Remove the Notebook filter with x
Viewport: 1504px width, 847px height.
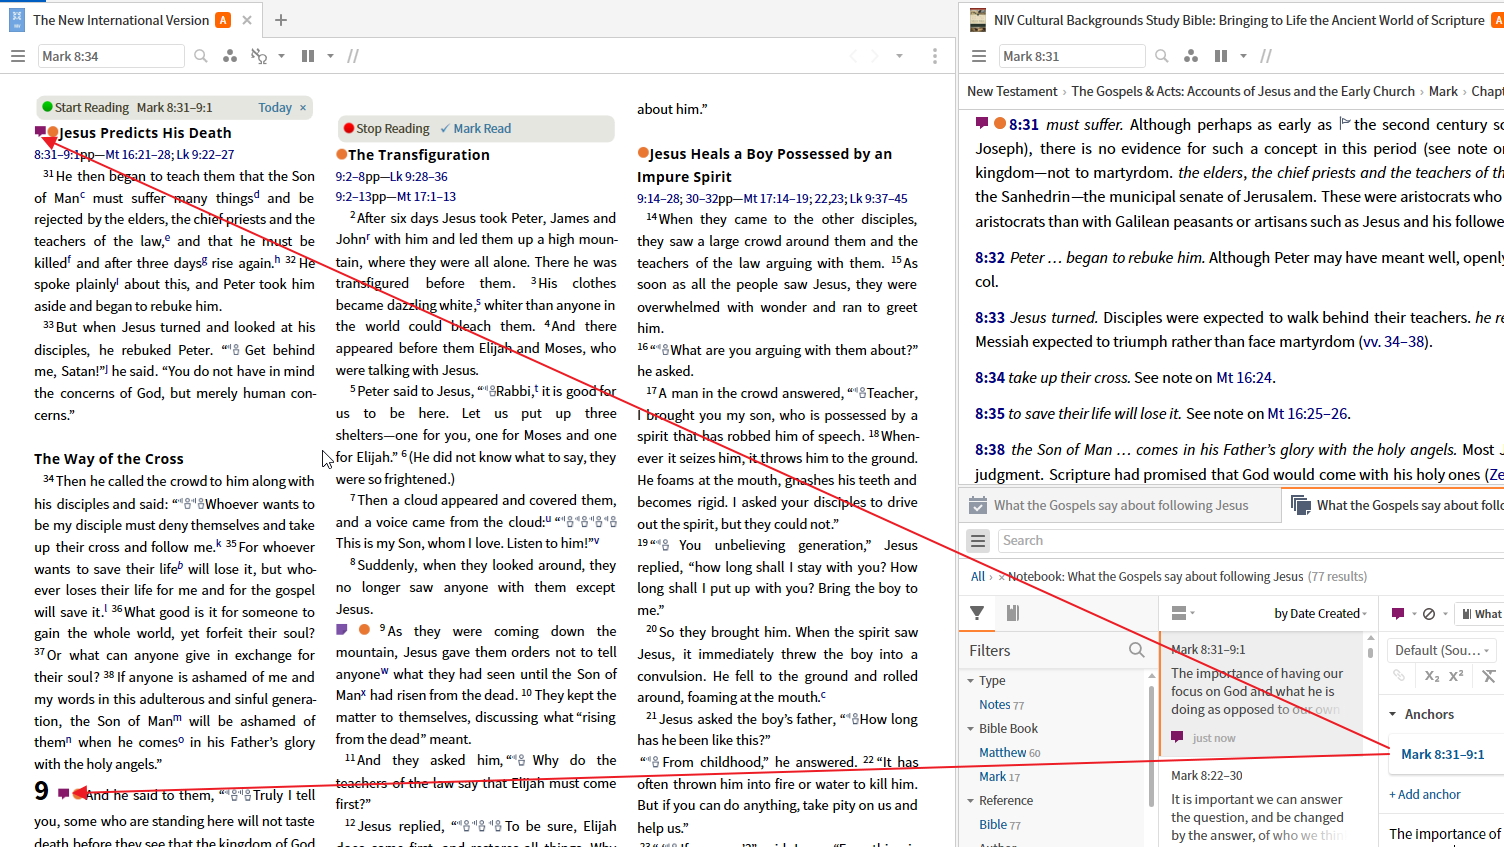pos(1001,577)
